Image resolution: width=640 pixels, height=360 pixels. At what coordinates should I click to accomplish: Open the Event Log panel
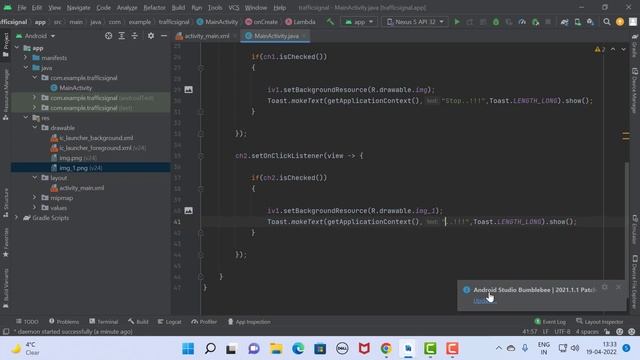550,322
